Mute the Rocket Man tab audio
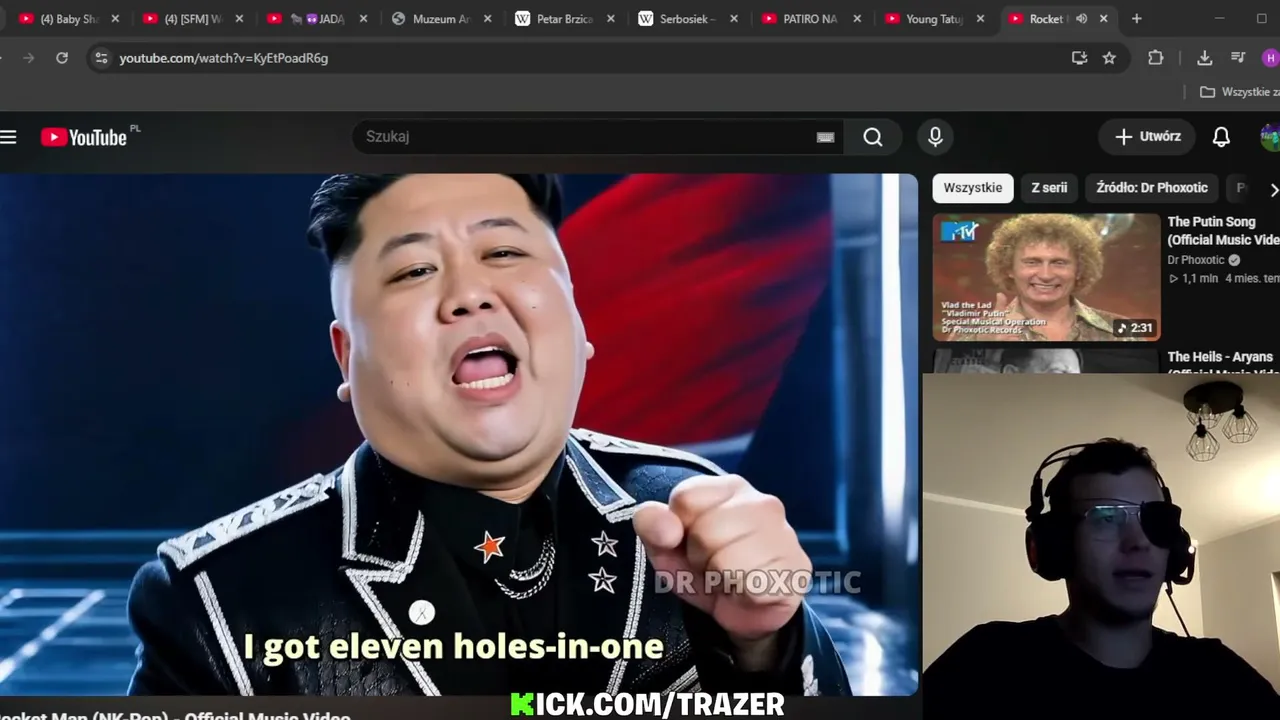 [x=1081, y=19]
